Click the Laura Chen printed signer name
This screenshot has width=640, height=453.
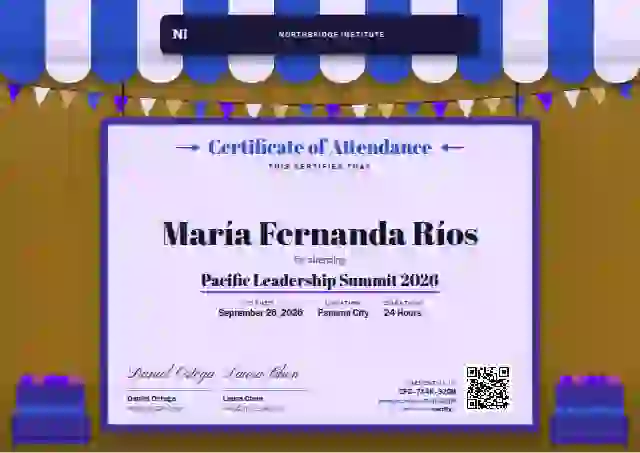243,398
